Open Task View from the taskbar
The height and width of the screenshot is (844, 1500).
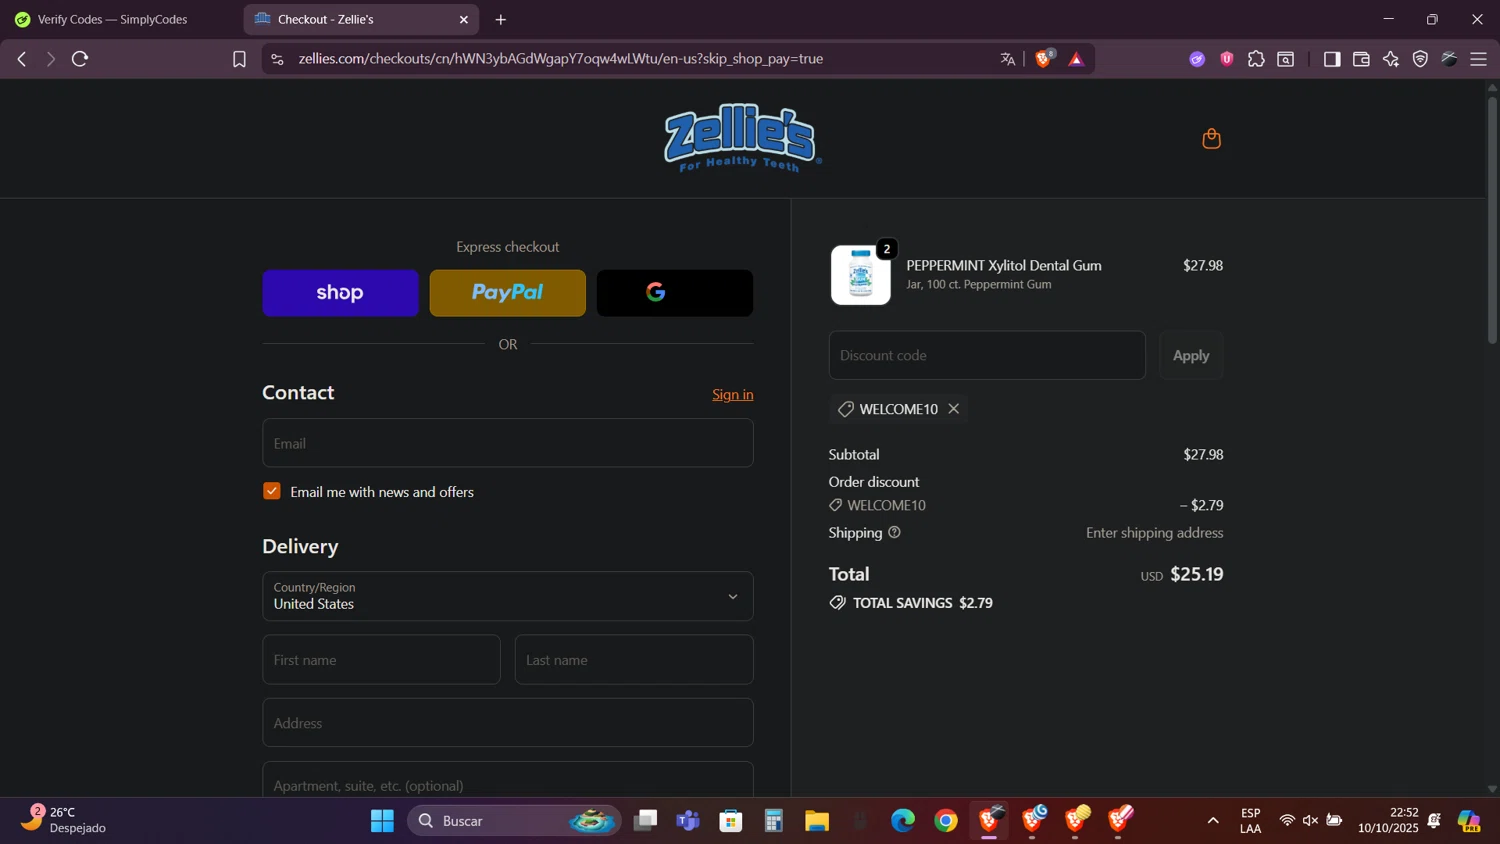click(645, 821)
